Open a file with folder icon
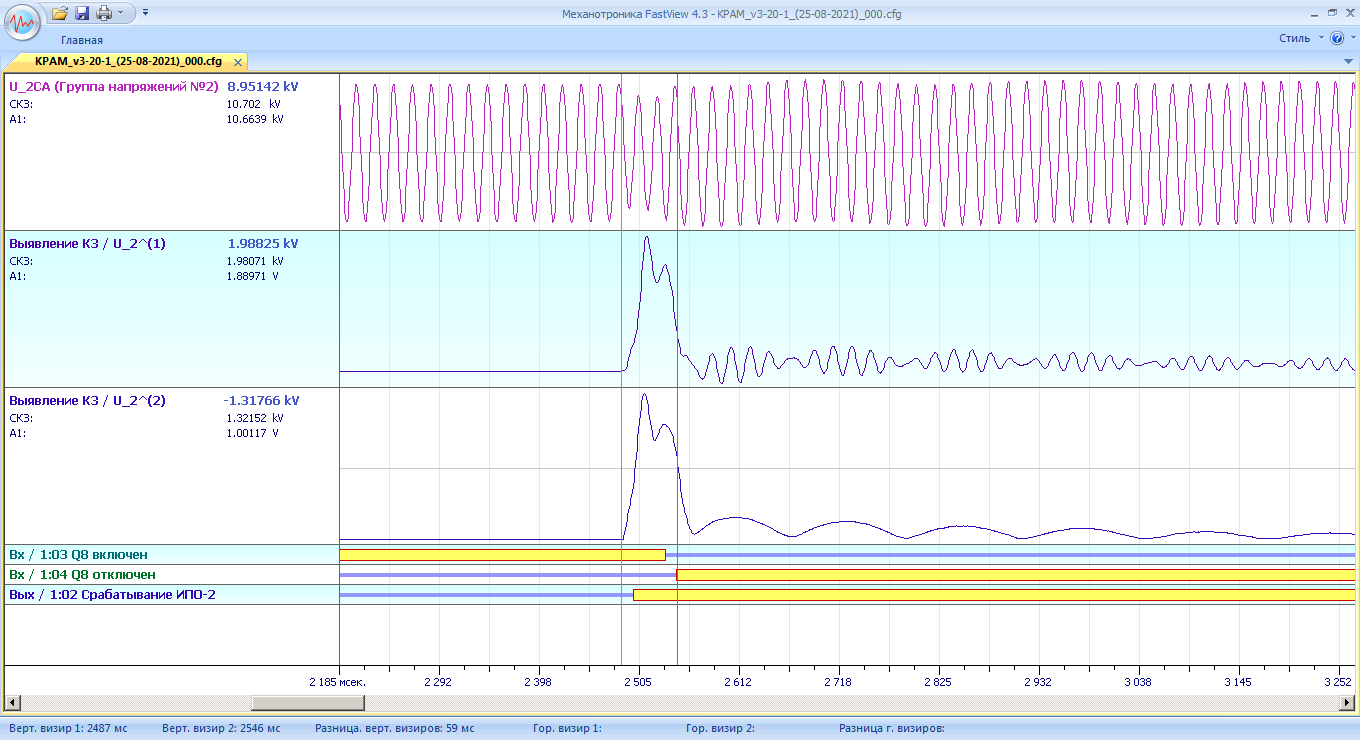The image size is (1360, 740). coord(60,13)
